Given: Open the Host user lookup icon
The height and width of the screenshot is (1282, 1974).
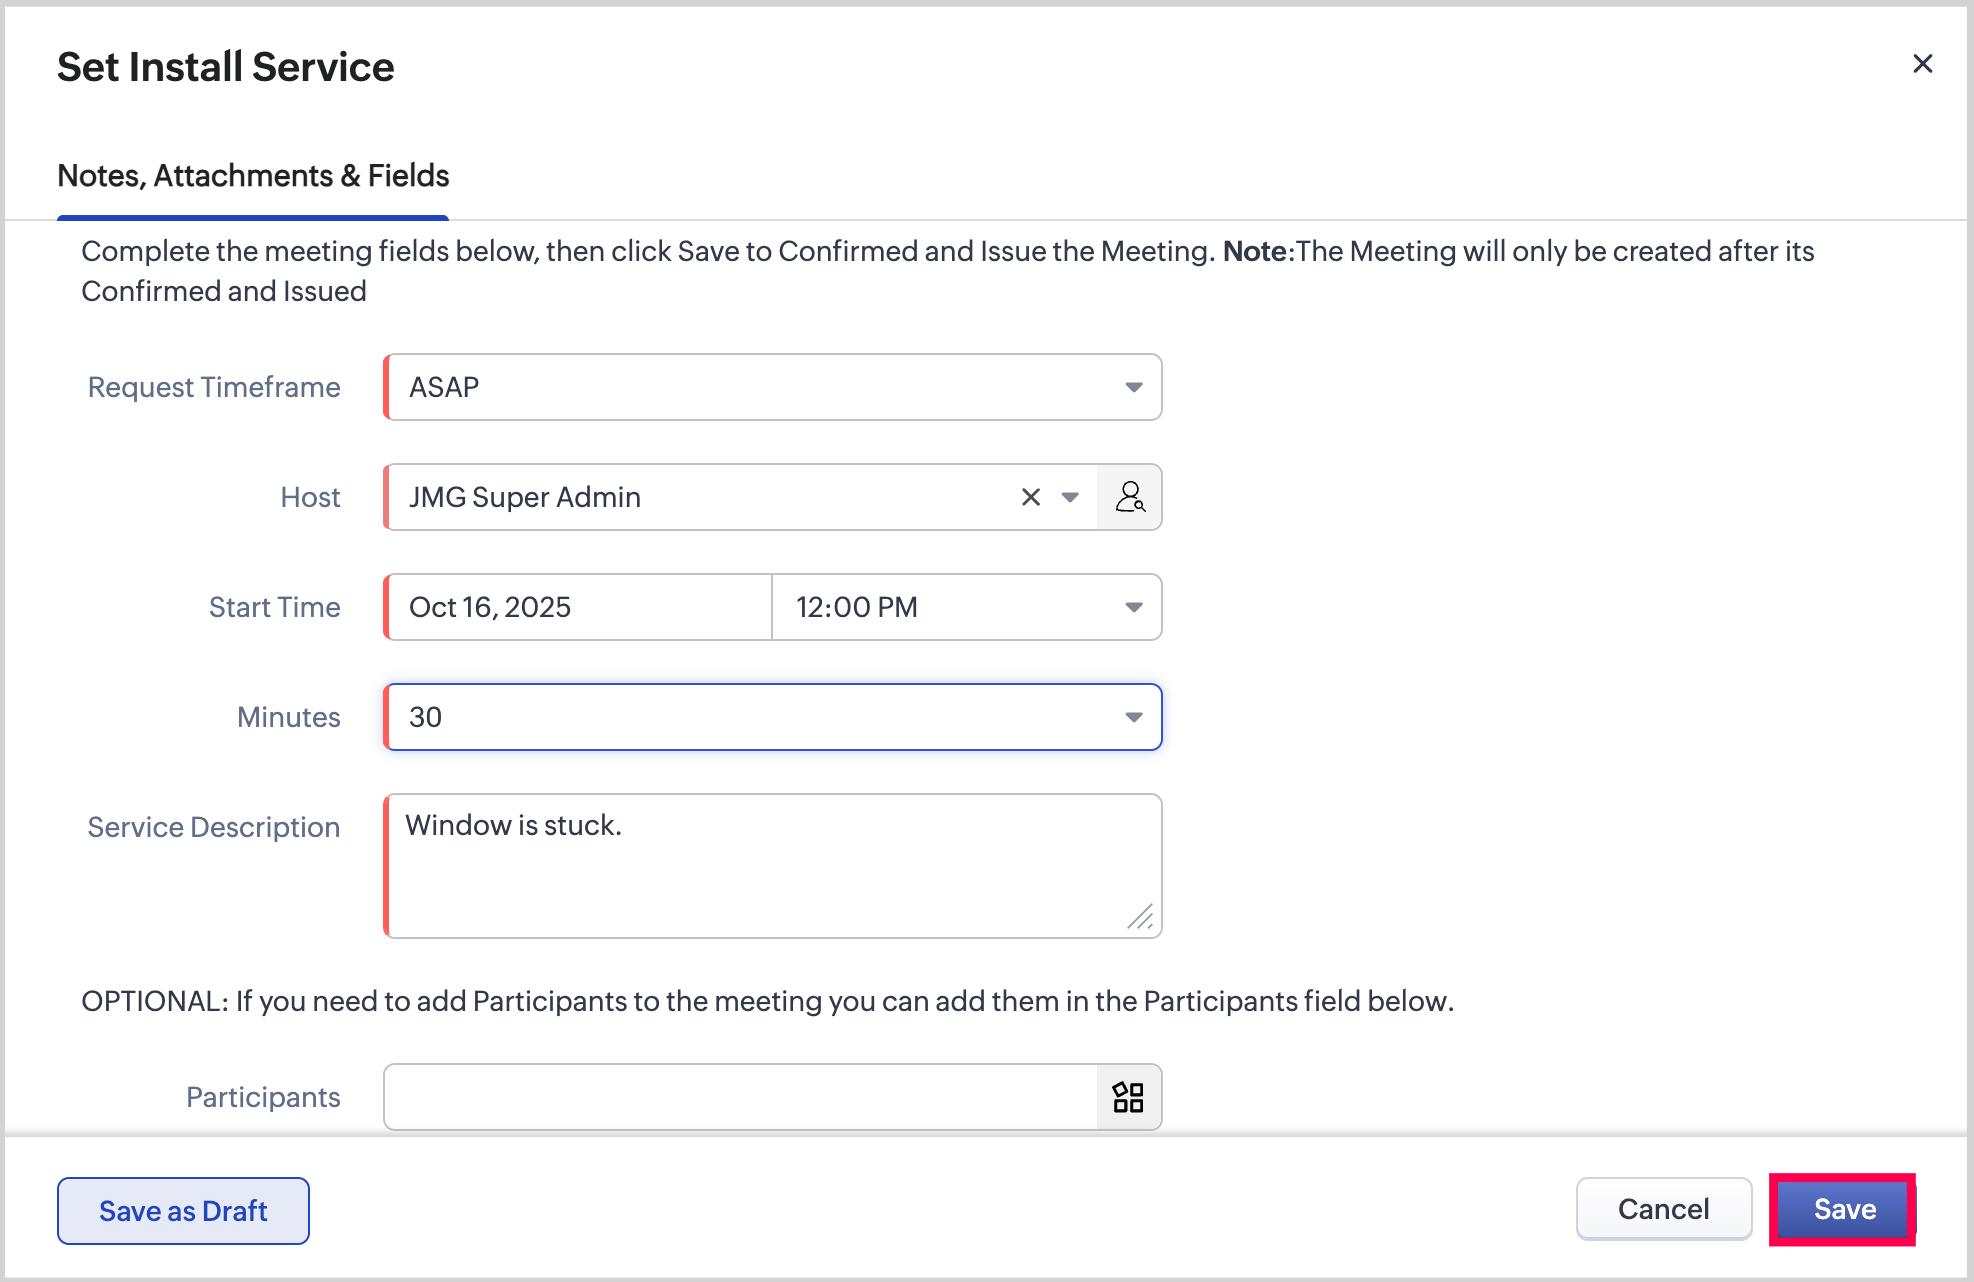Looking at the screenshot, I should 1129,497.
